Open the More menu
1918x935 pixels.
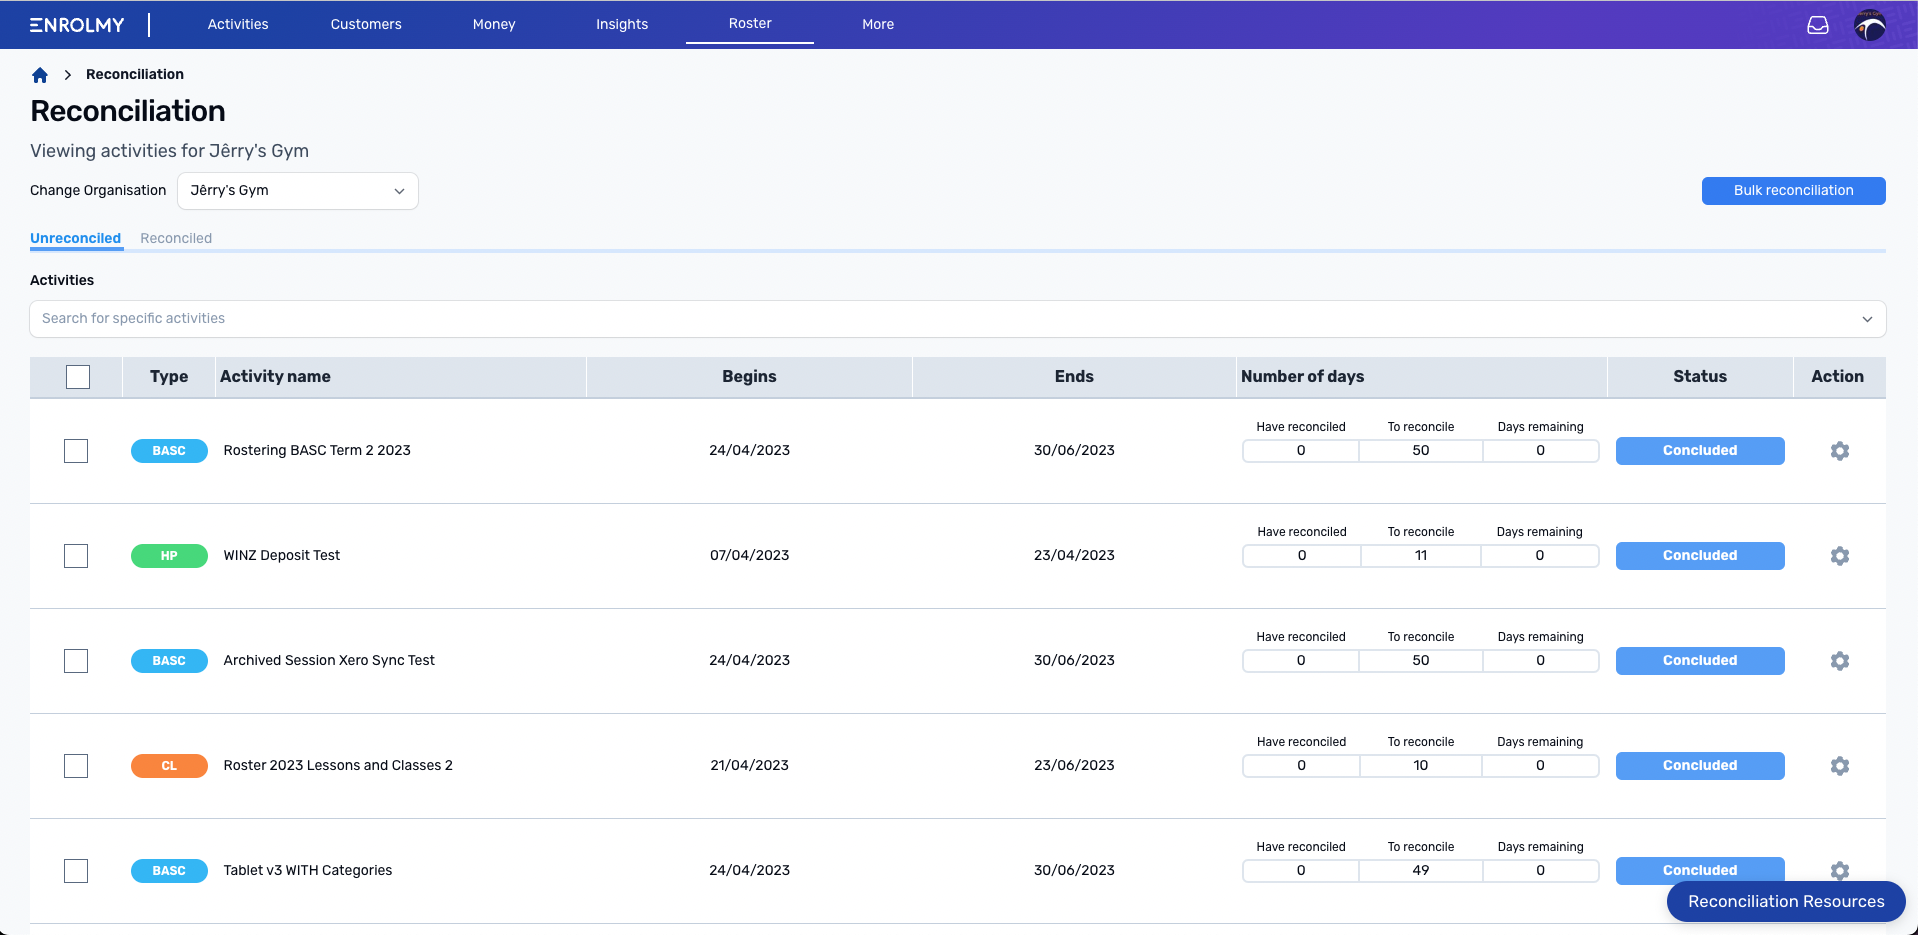point(878,24)
